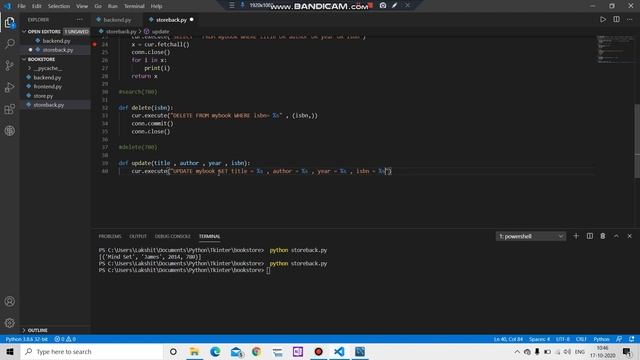The image size is (640, 360).
Task: Open notifications bell in status bar
Action: (x=631, y=339)
